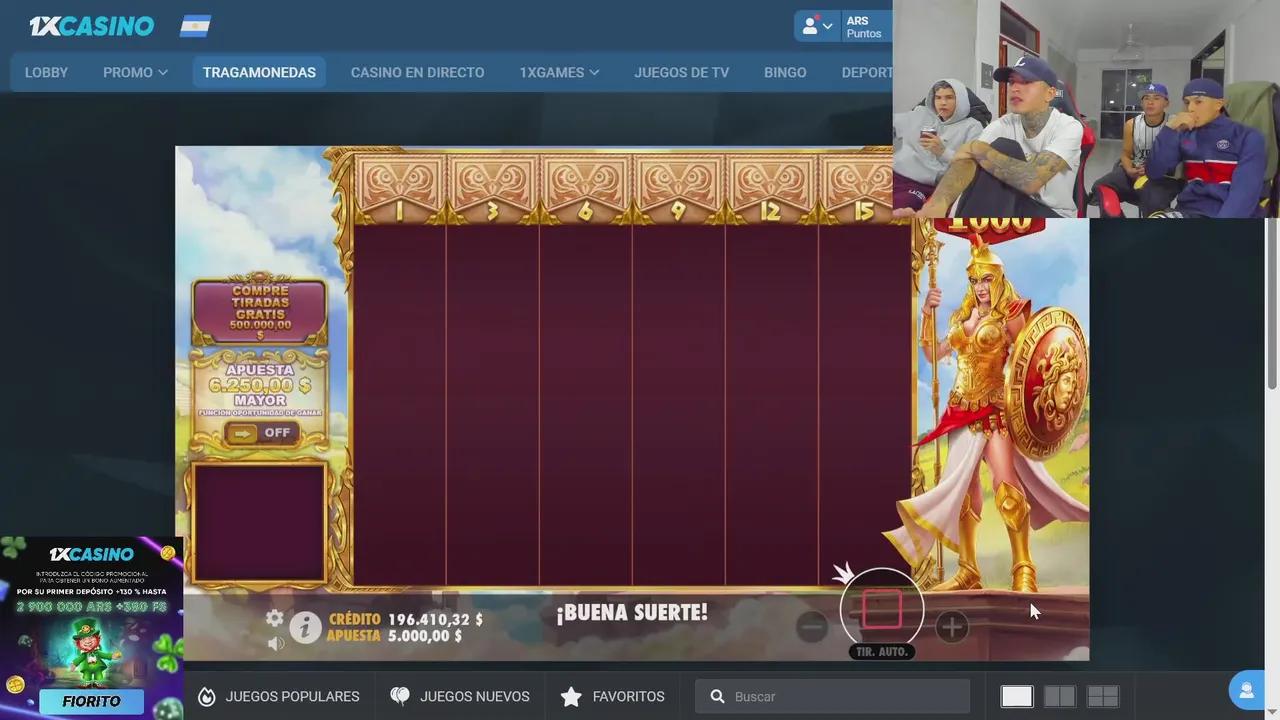Screen dimensions: 1280x720
Task: Click the star icon beside FAVORITOS
Action: (x=571, y=696)
